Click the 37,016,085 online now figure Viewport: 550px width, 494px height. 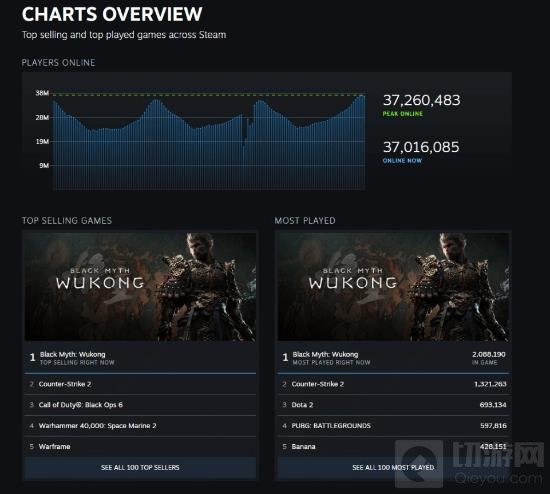click(421, 147)
